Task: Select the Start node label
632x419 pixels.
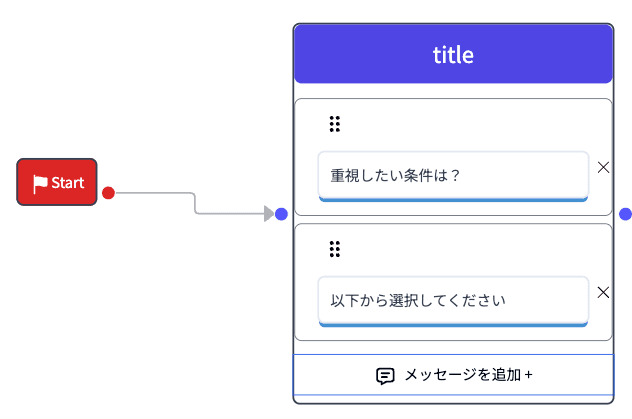Action: coord(68,183)
